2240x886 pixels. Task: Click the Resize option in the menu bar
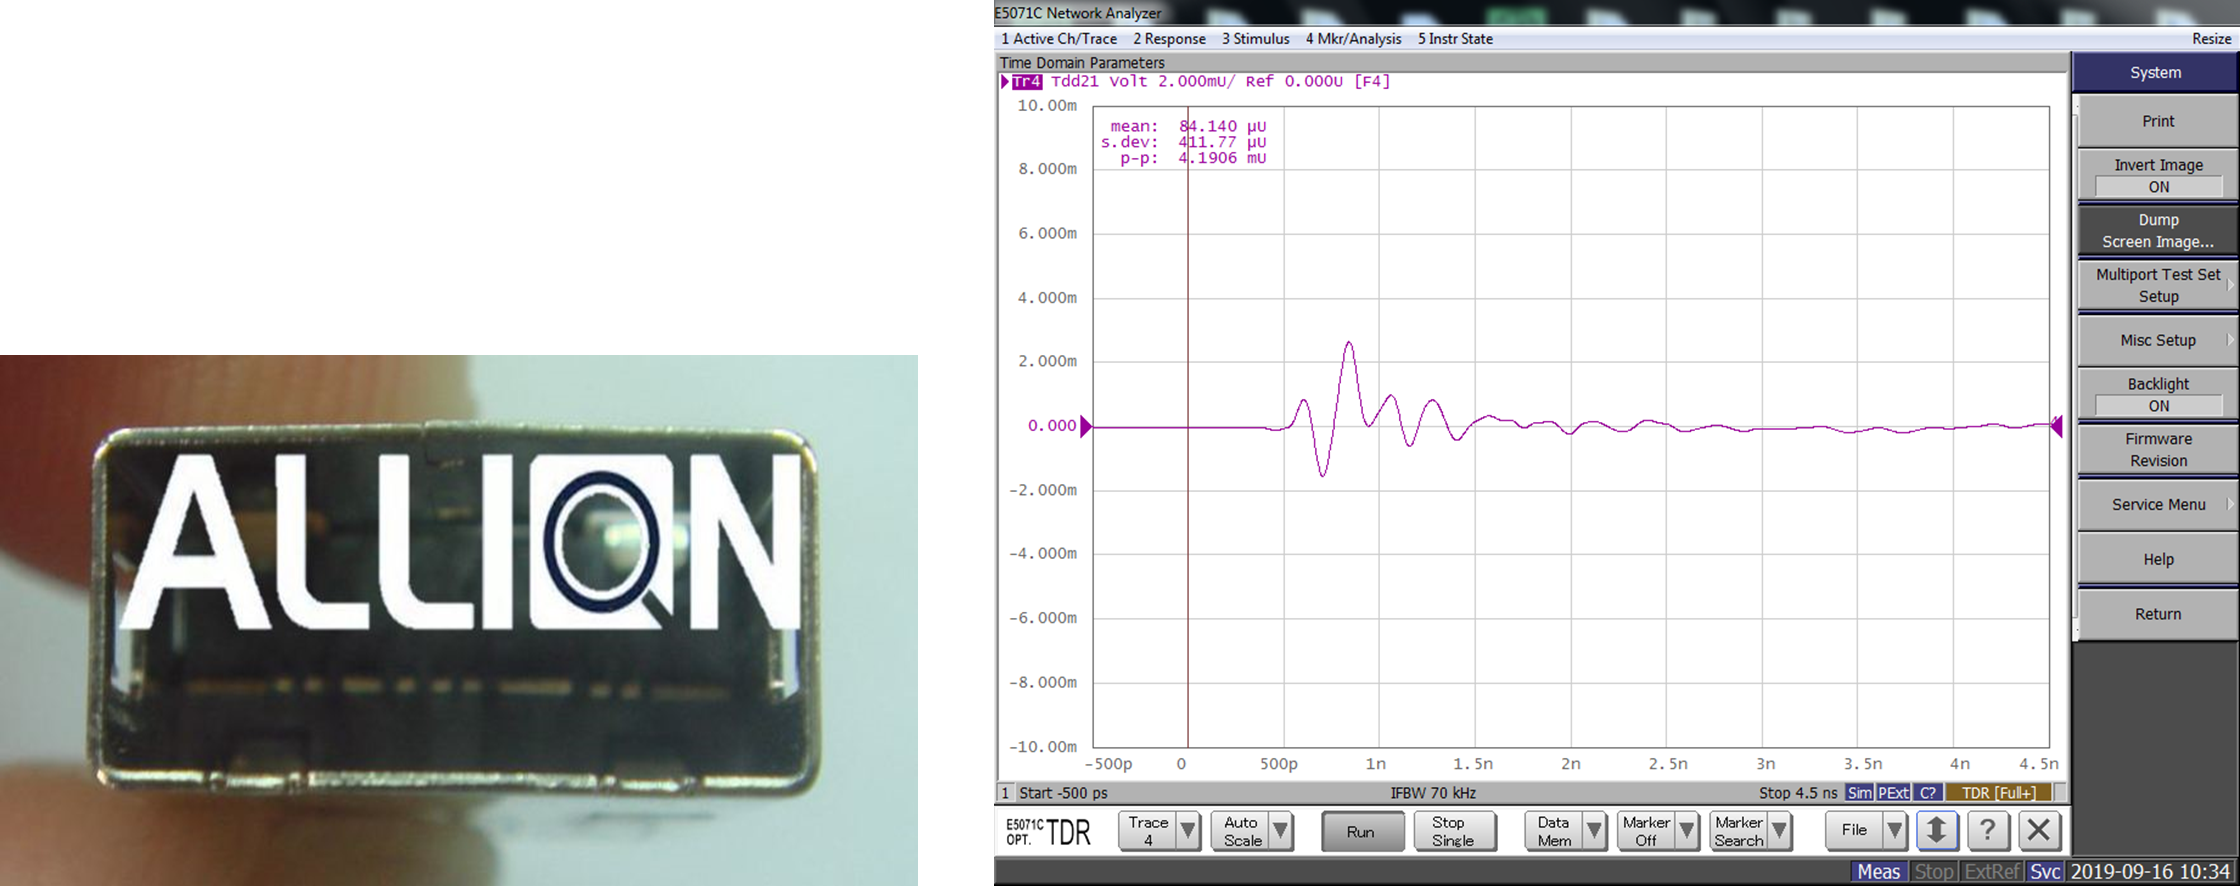pyautogui.click(x=2211, y=39)
